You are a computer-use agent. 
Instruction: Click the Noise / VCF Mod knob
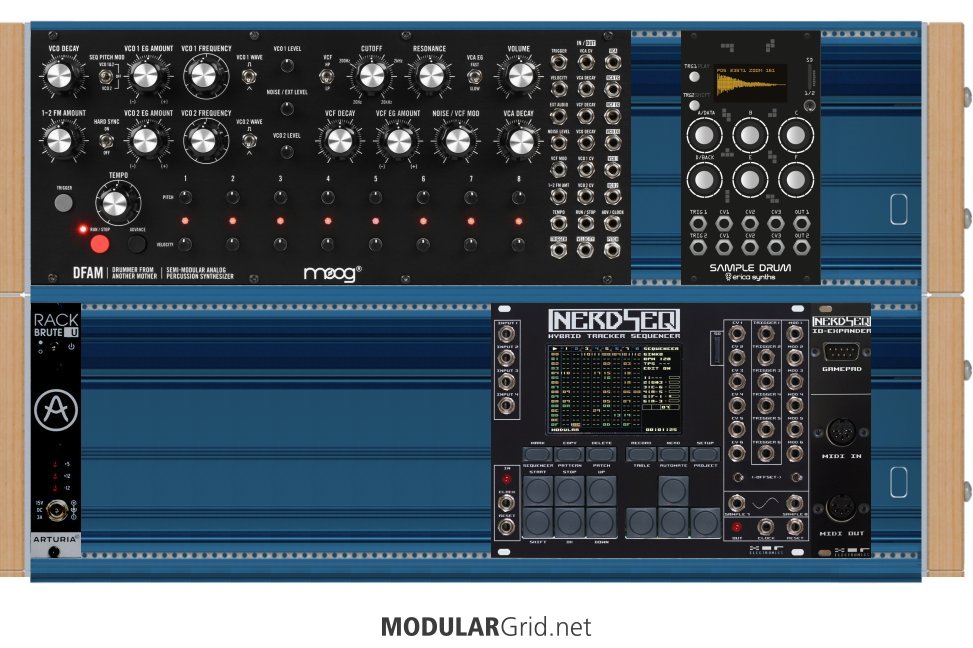457,141
